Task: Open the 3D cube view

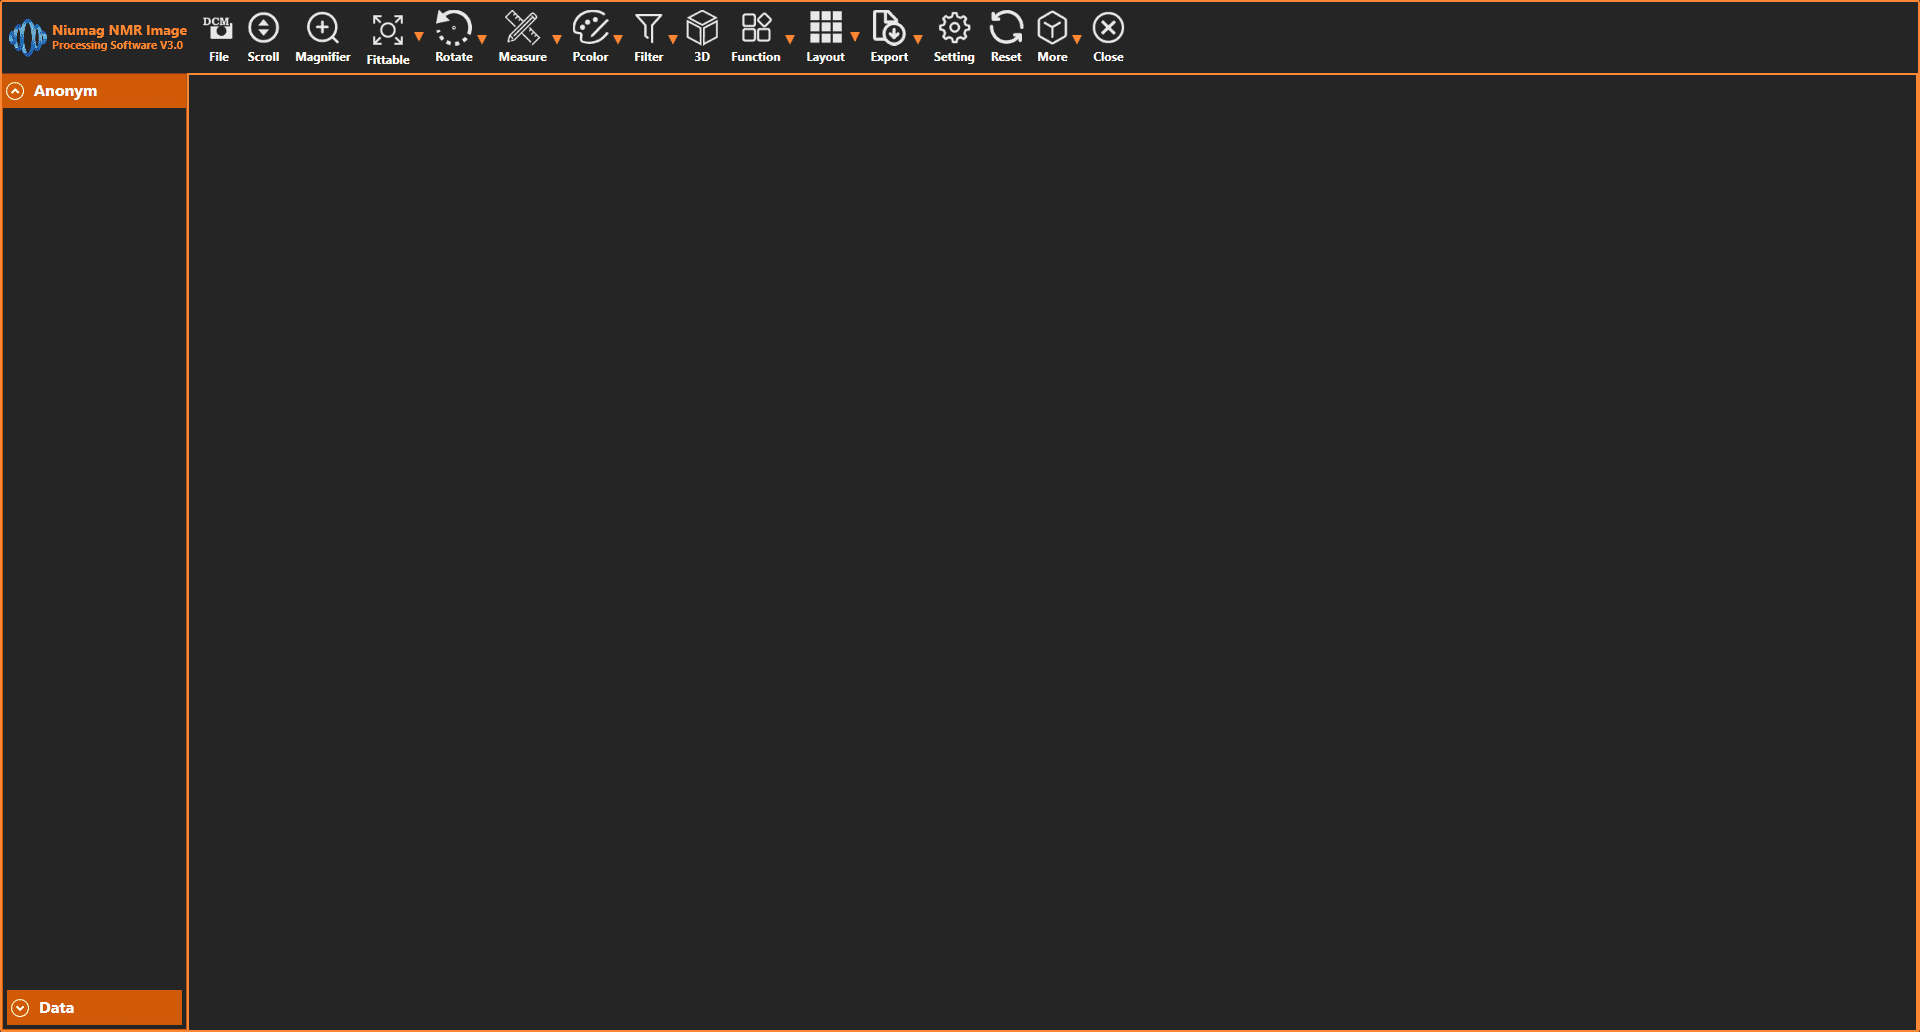Action: [x=702, y=29]
